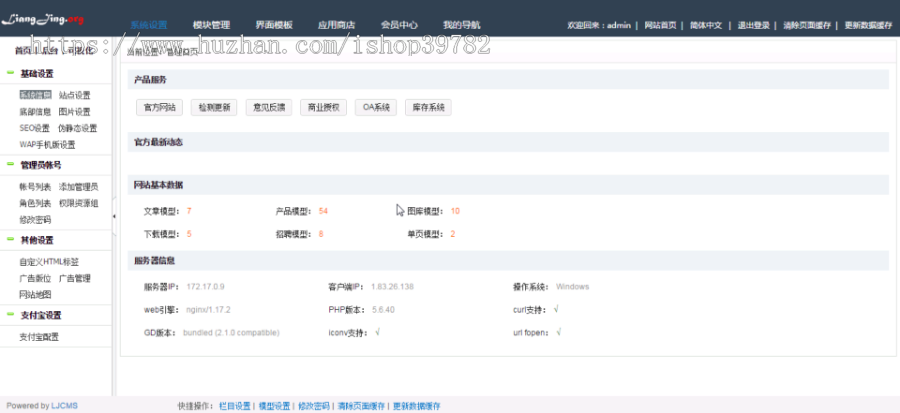
Task: Open 角色列表 in the sidebar
Action: [x=35, y=204]
